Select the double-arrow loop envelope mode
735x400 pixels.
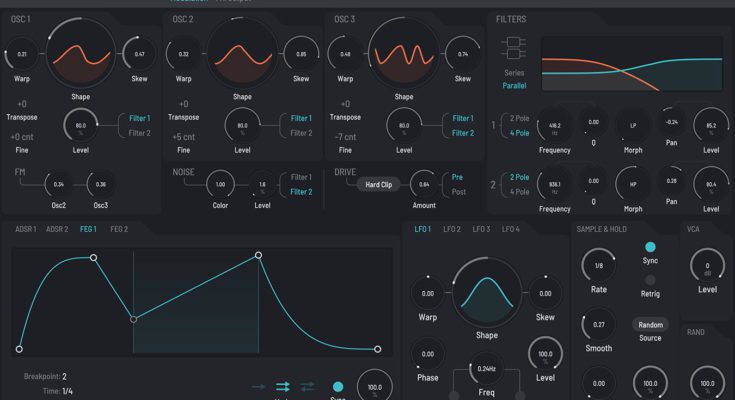[x=282, y=386]
